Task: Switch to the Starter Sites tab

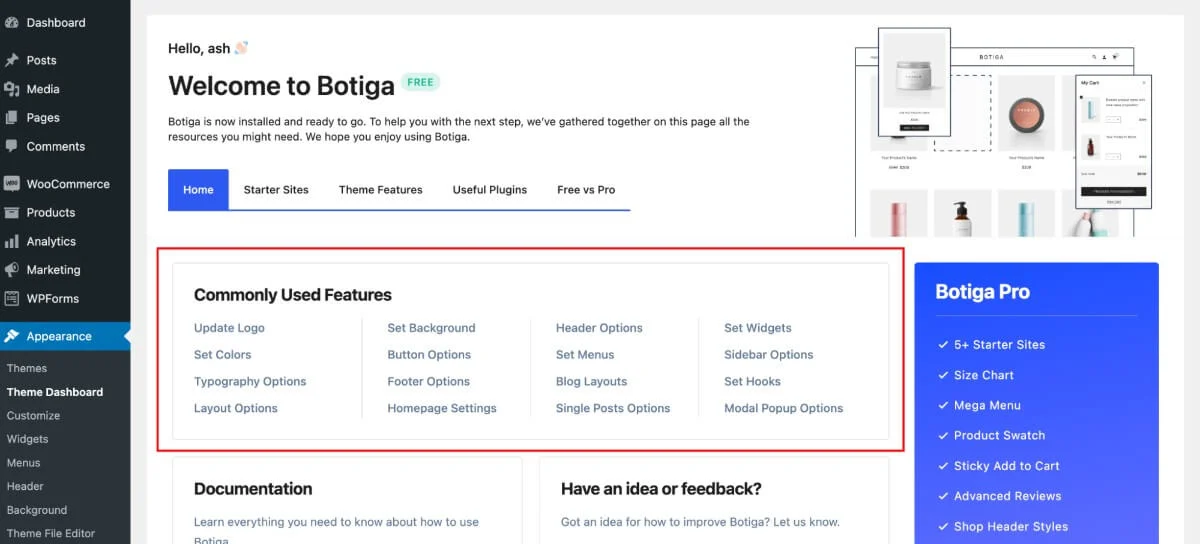Action: click(276, 190)
